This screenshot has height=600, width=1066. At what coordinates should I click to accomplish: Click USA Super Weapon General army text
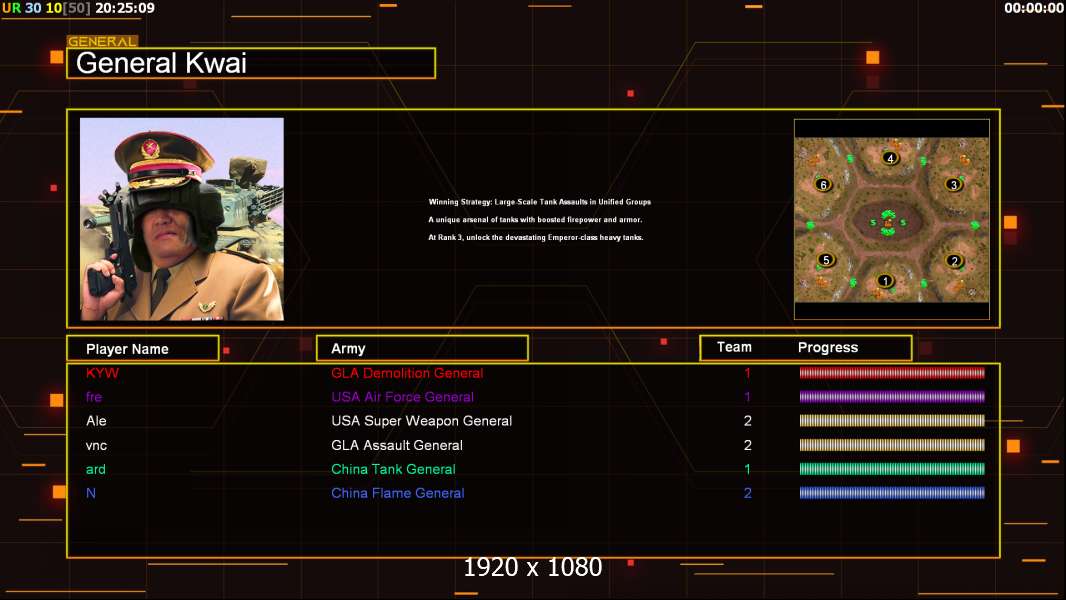pos(422,421)
